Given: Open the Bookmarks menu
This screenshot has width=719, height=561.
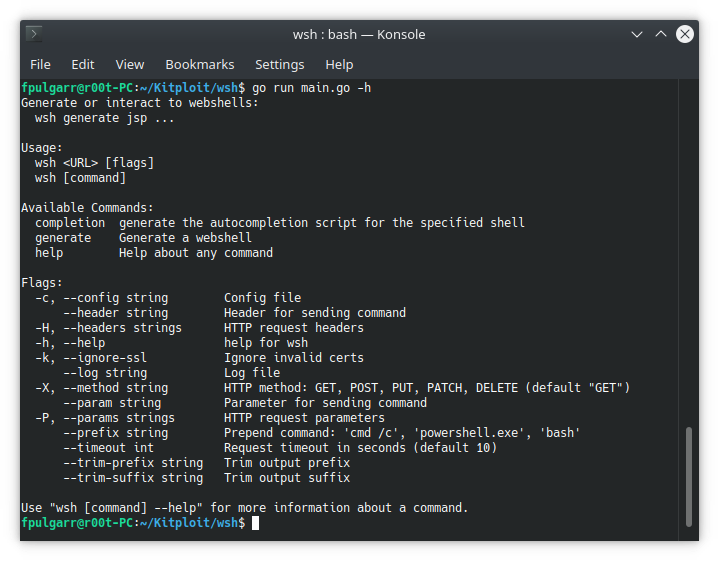Looking at the screenshot, I should coord(199,65).
